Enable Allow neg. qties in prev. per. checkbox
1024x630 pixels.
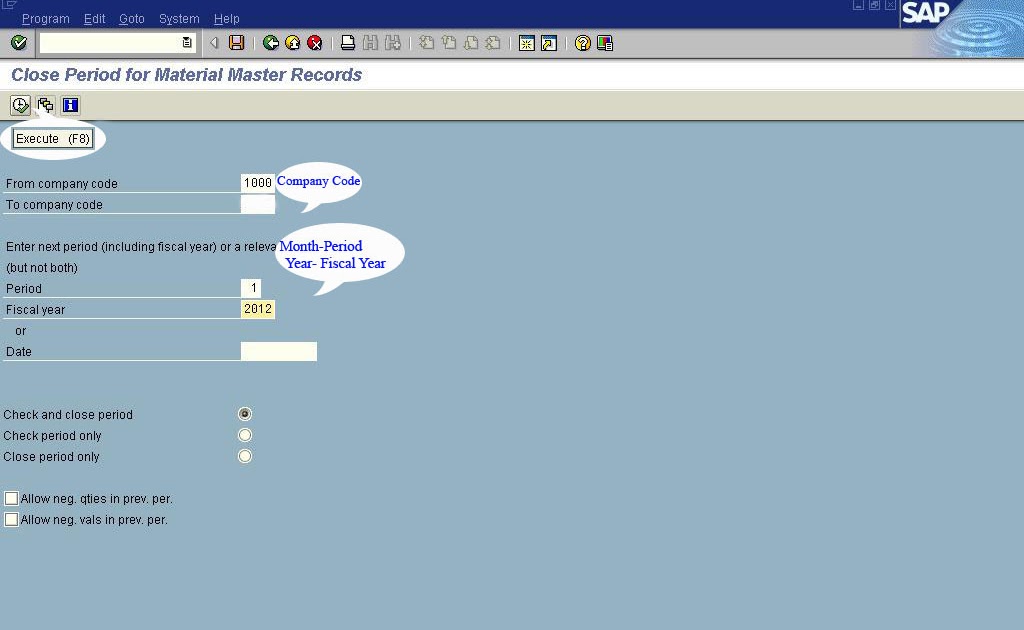[x=11, y=499]
